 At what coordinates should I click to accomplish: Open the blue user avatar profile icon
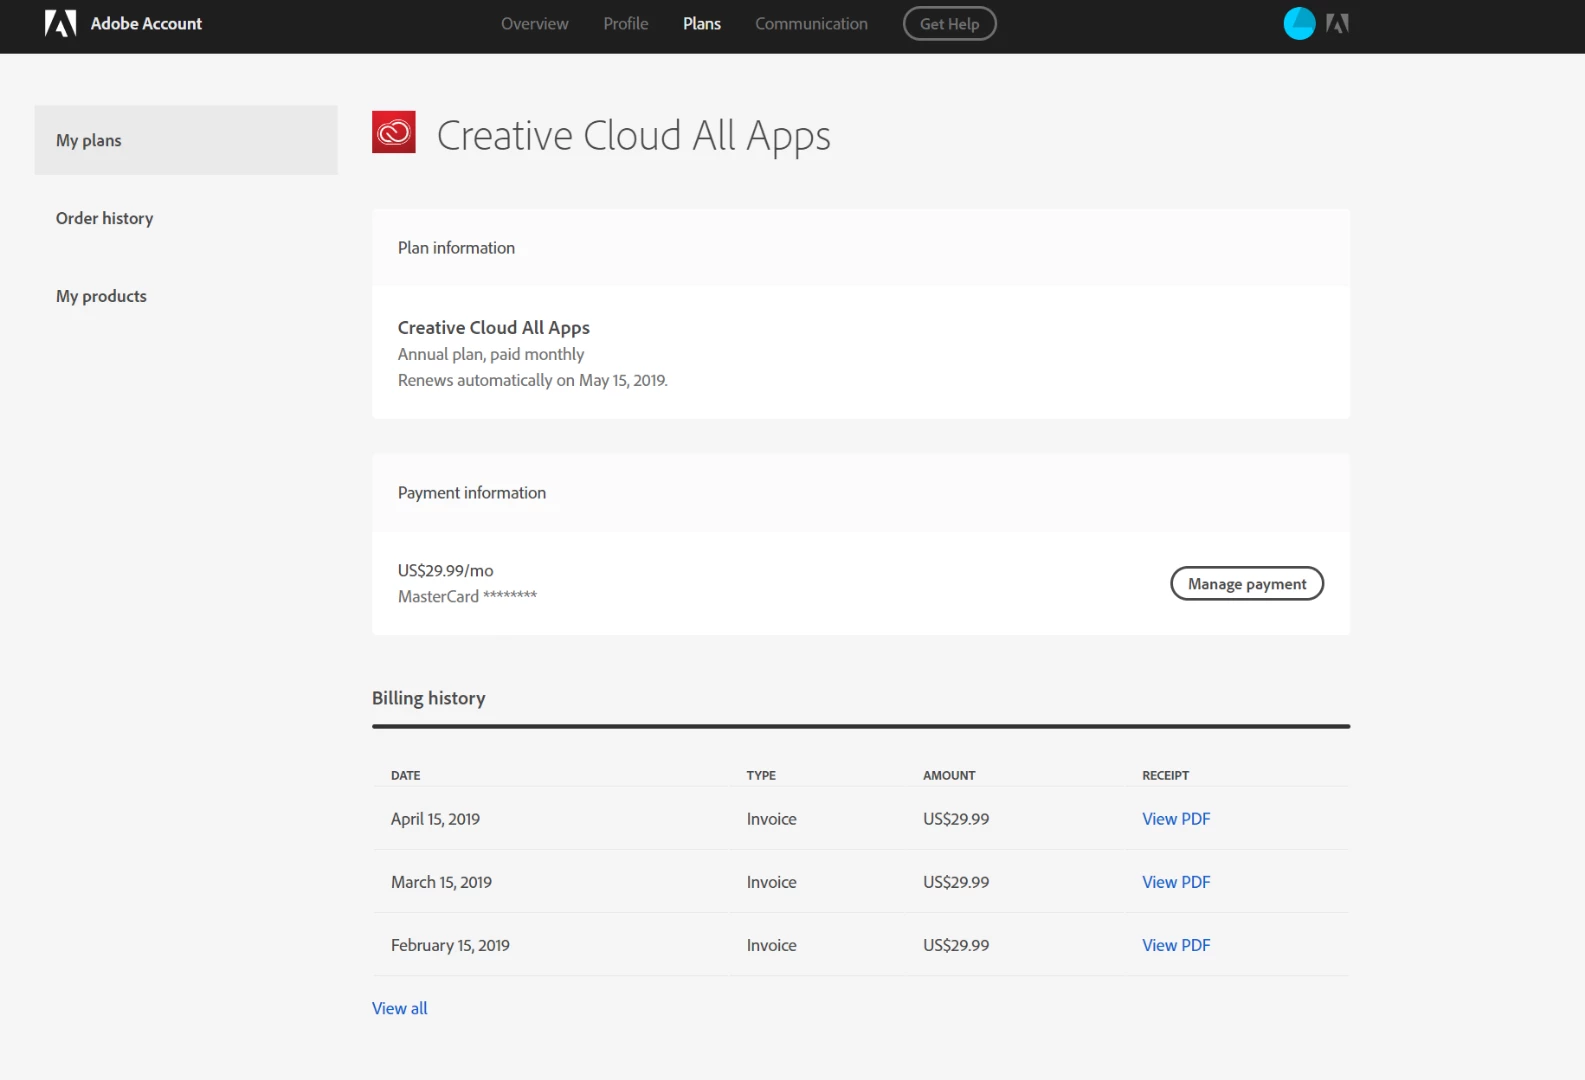tap(1299, 23)
